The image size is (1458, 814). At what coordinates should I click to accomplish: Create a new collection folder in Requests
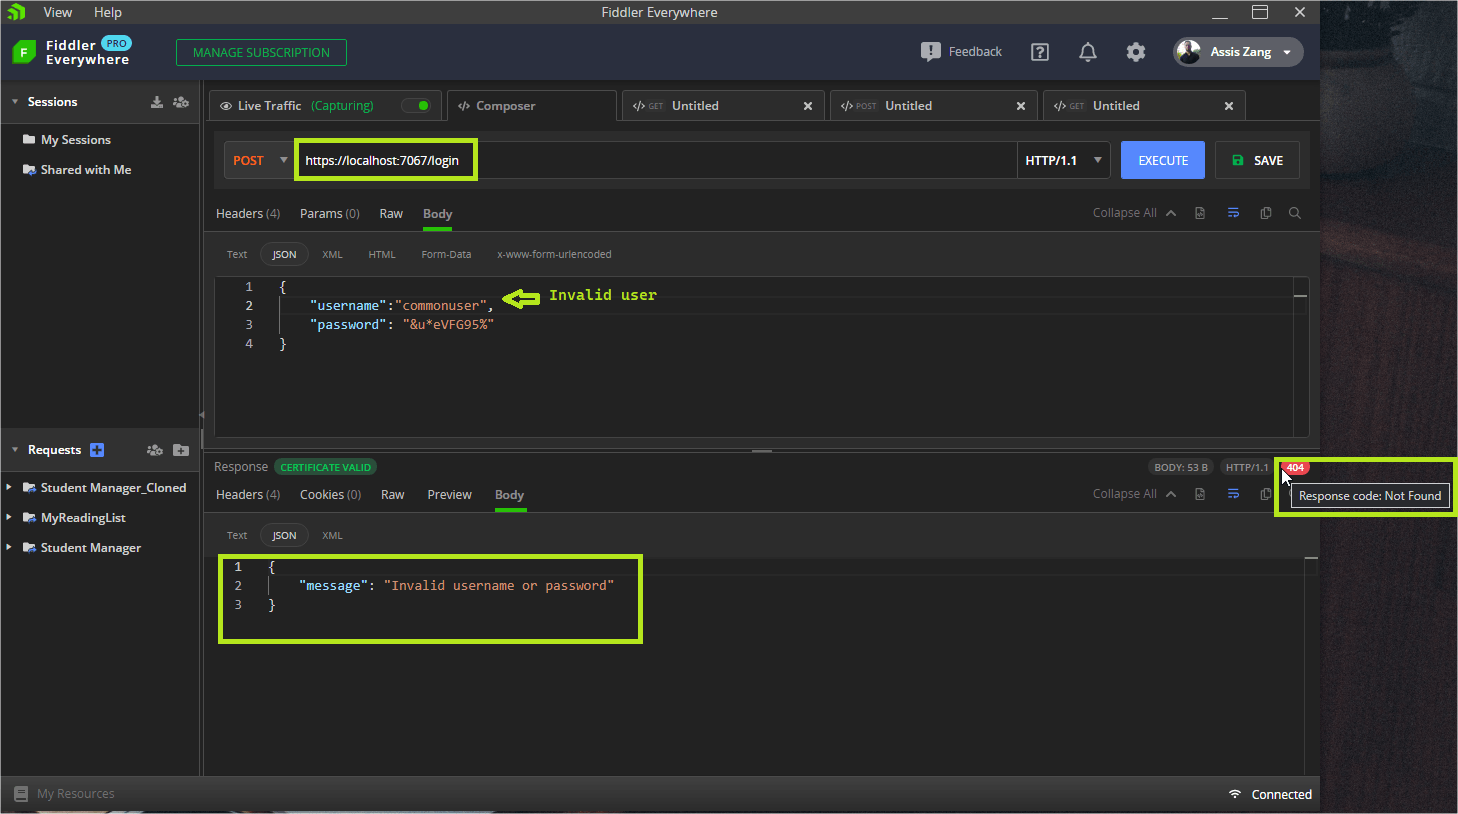(x=181, y=450)
